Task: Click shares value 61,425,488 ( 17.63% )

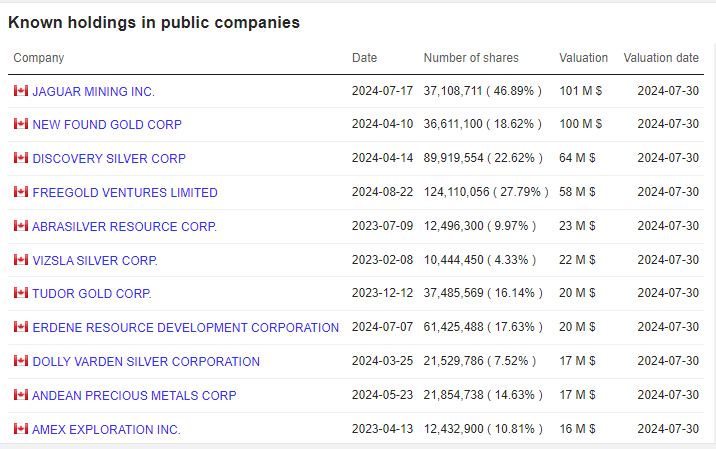Action: coord(483,327)
